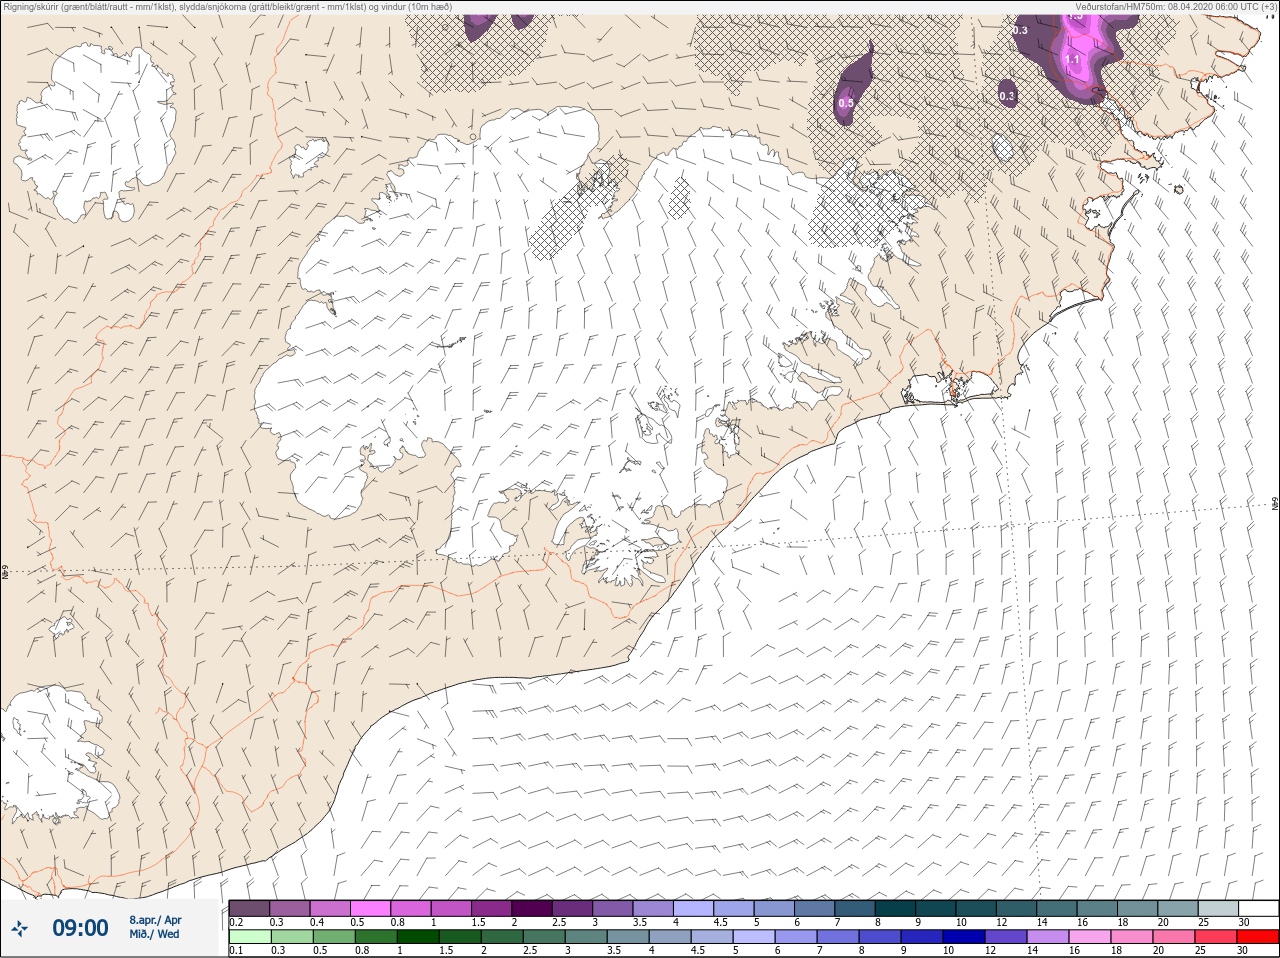Click the bright red last swatch in the lower legend

1258,937
